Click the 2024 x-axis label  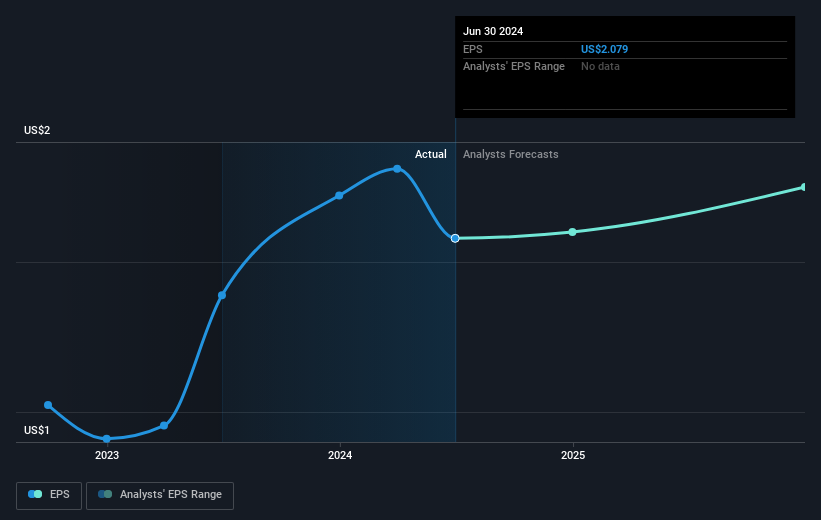tap(340, 456)
